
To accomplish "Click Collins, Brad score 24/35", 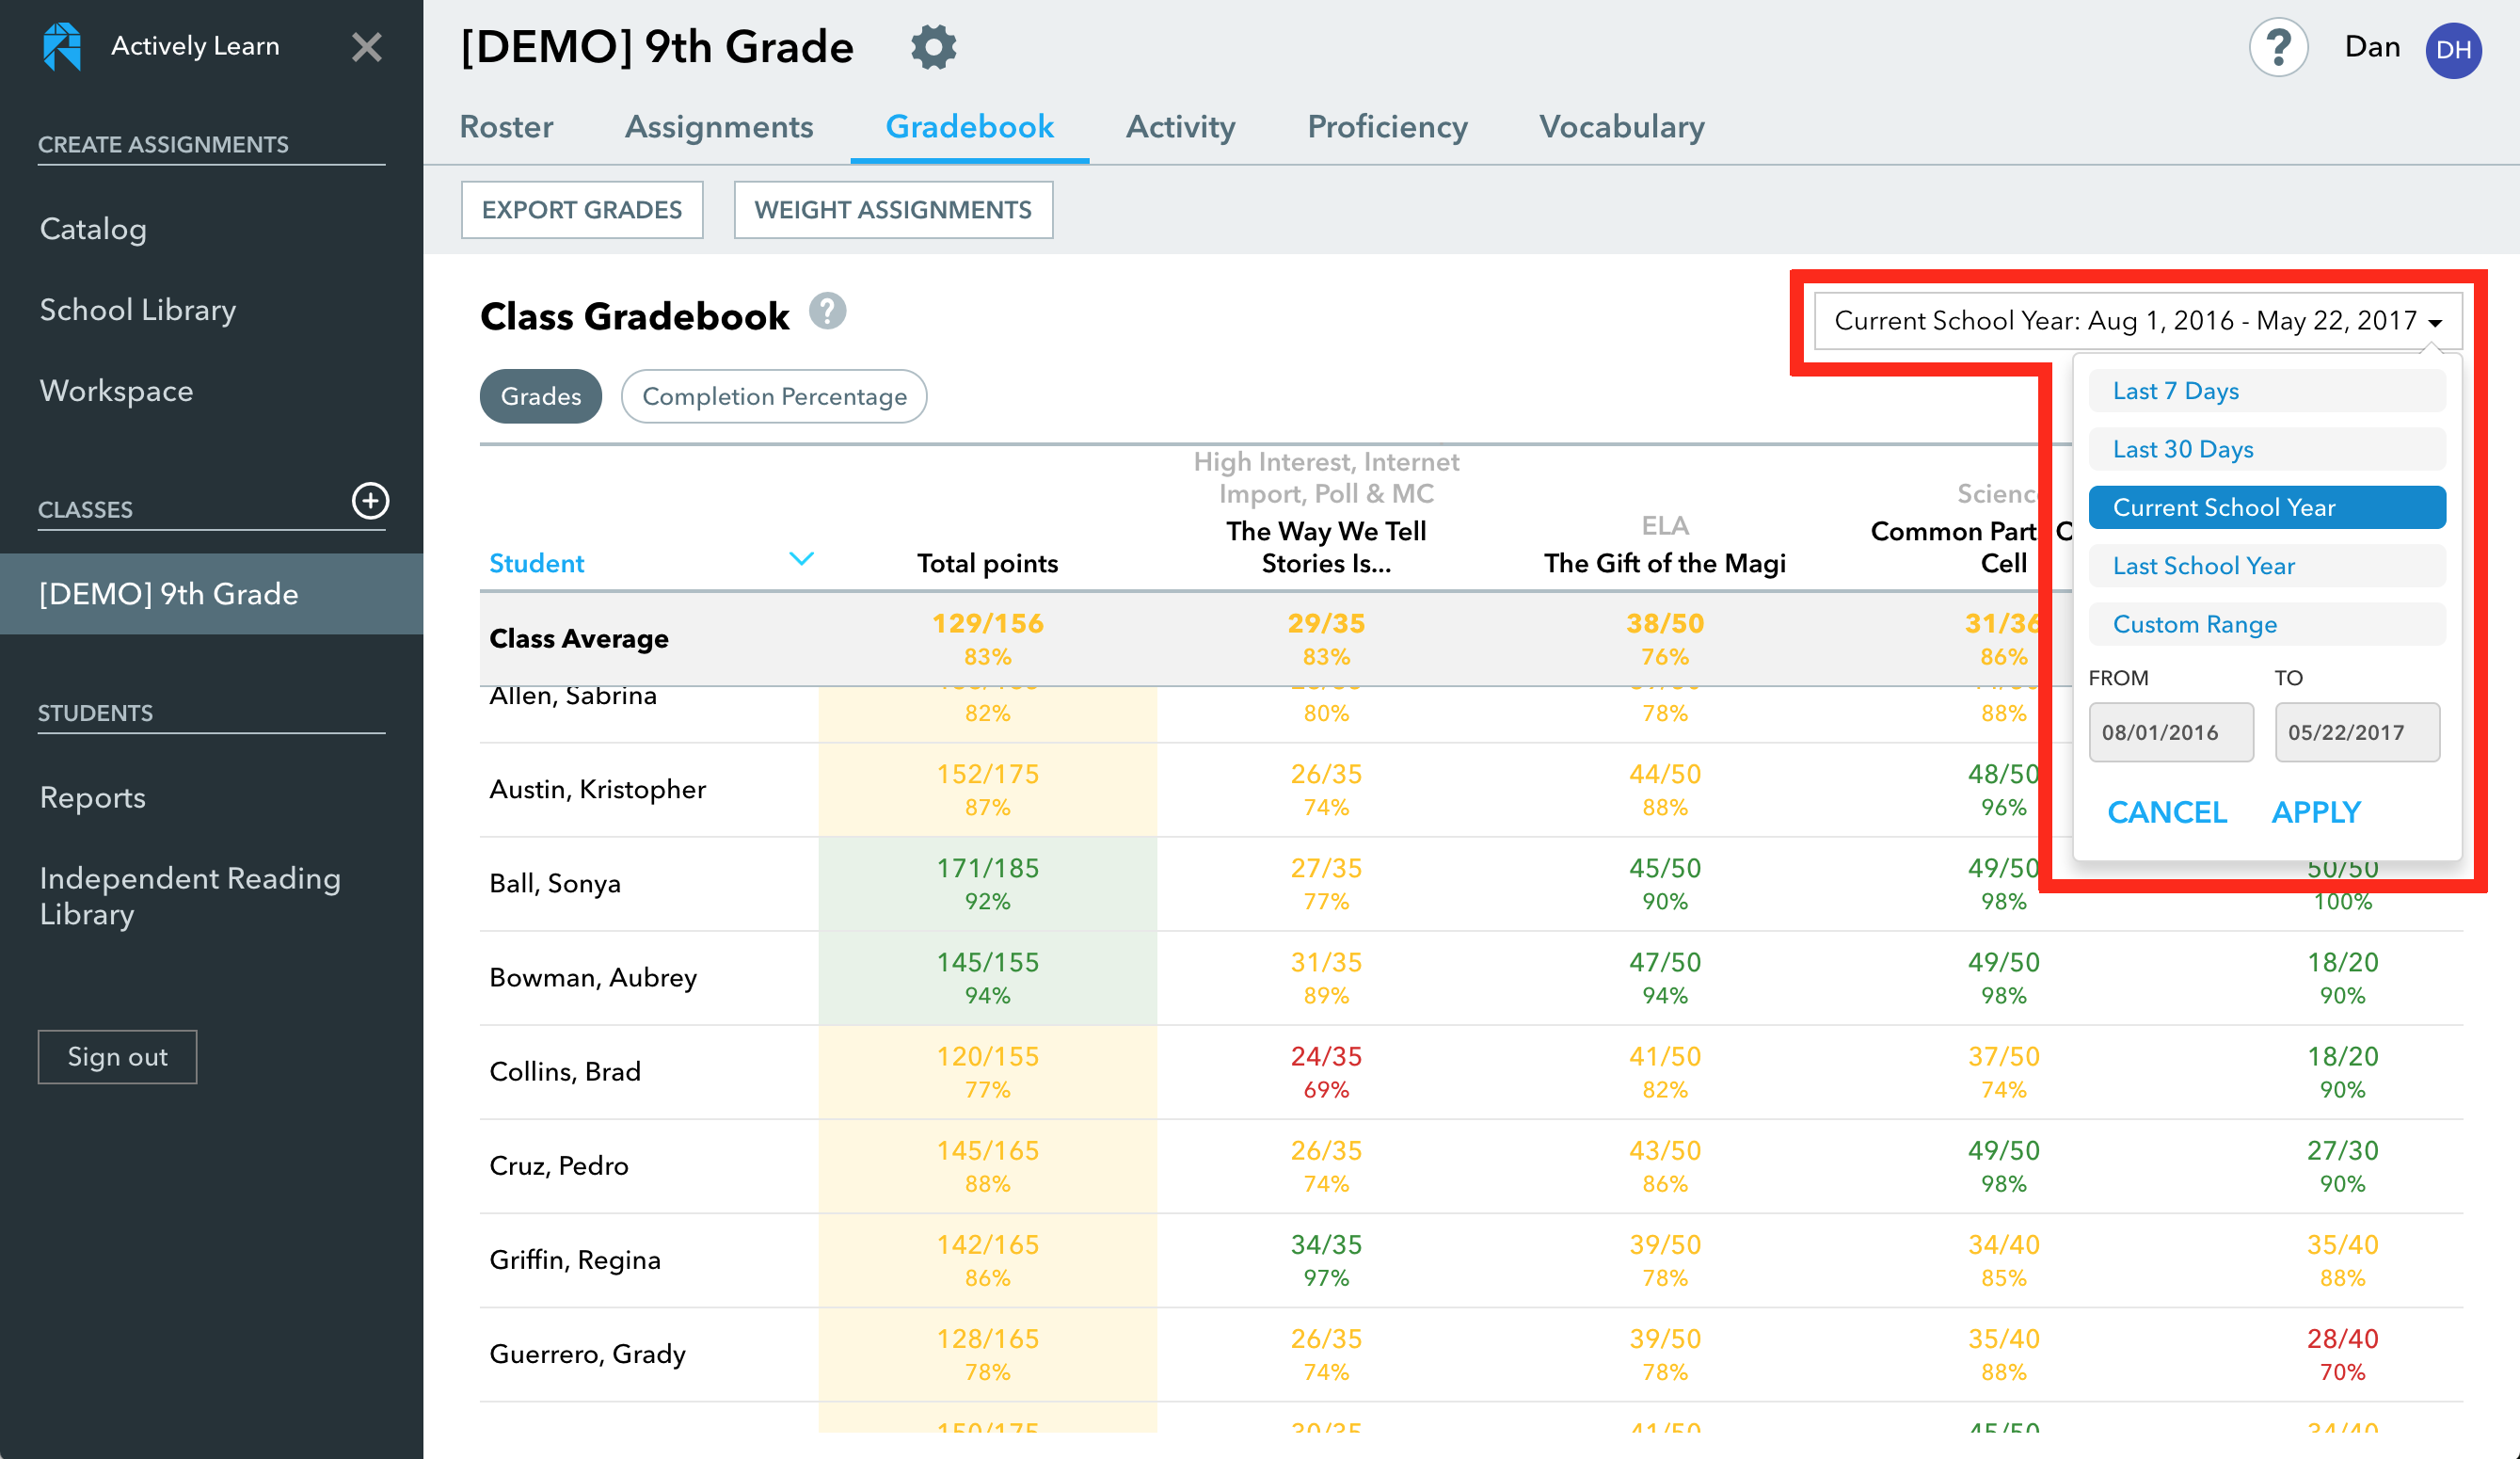I will 1326,1056.
